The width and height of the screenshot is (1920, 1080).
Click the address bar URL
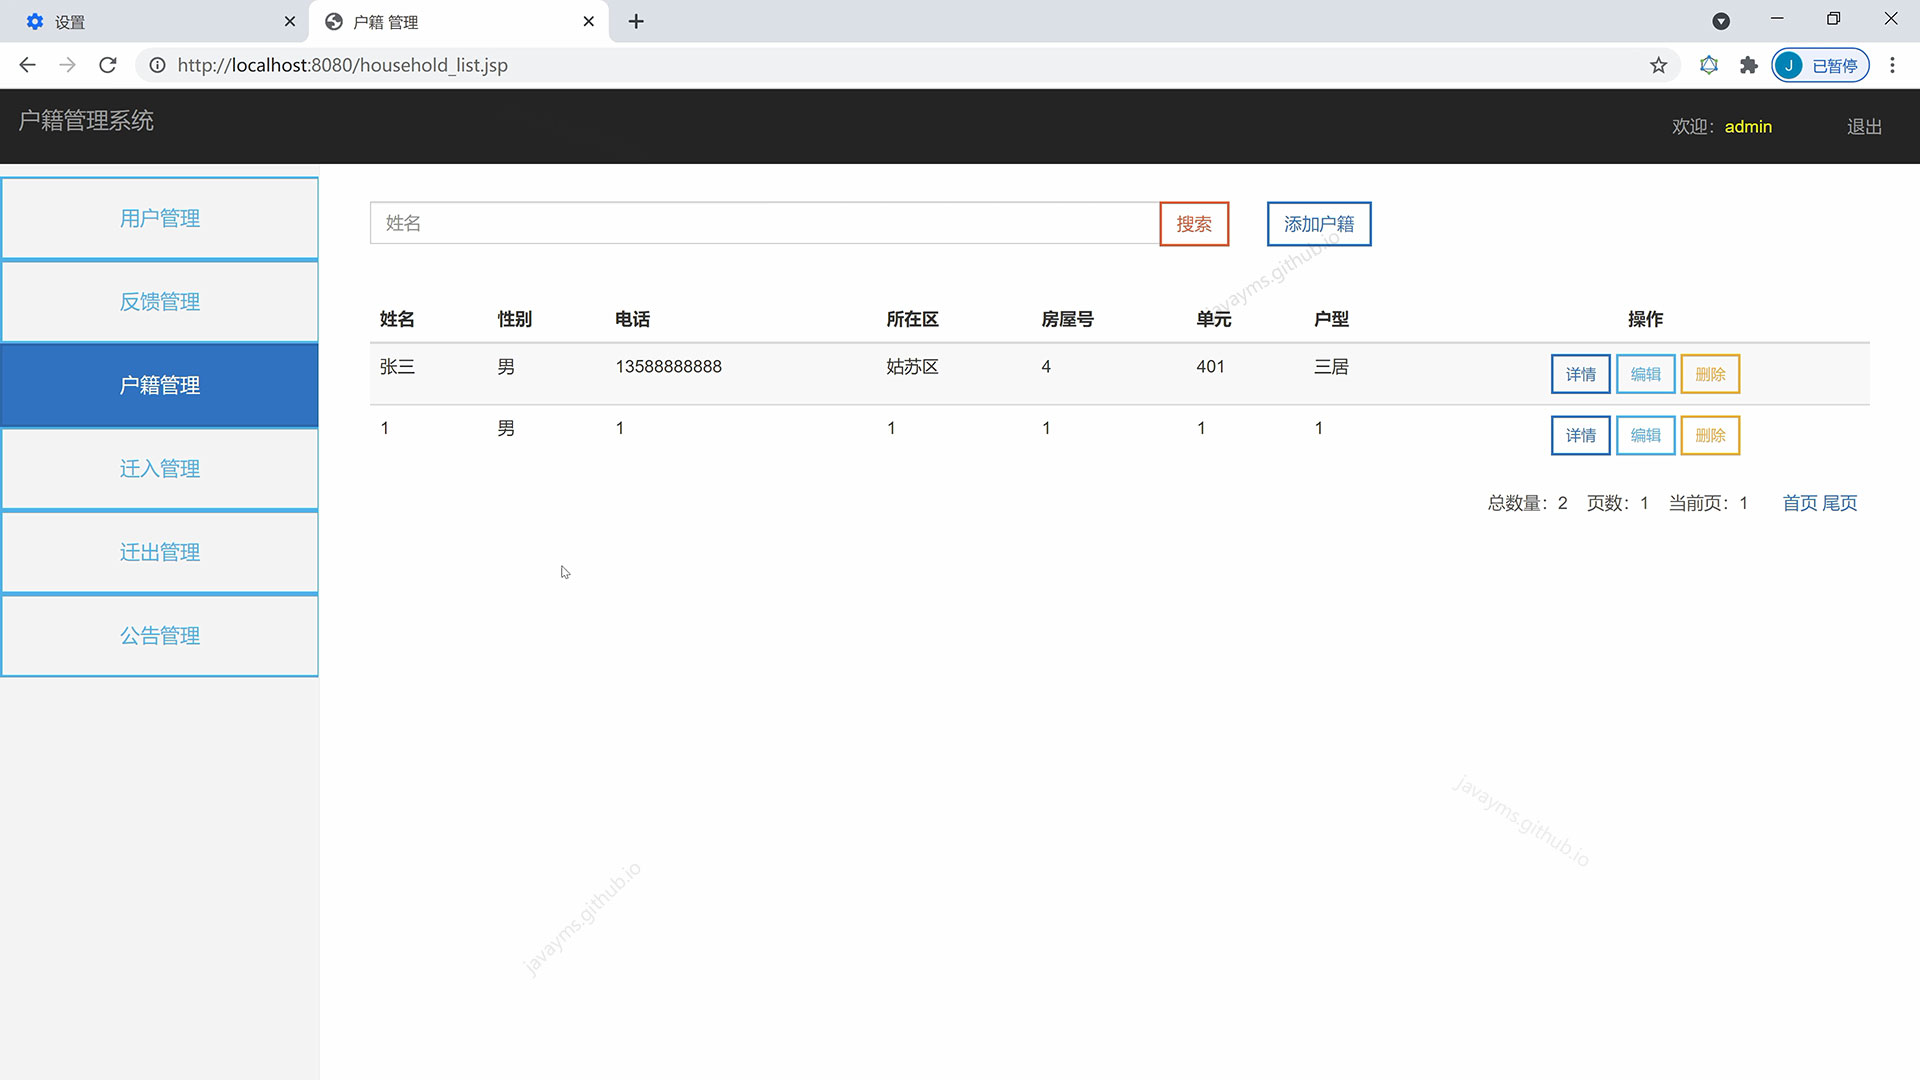click(342, 65)
